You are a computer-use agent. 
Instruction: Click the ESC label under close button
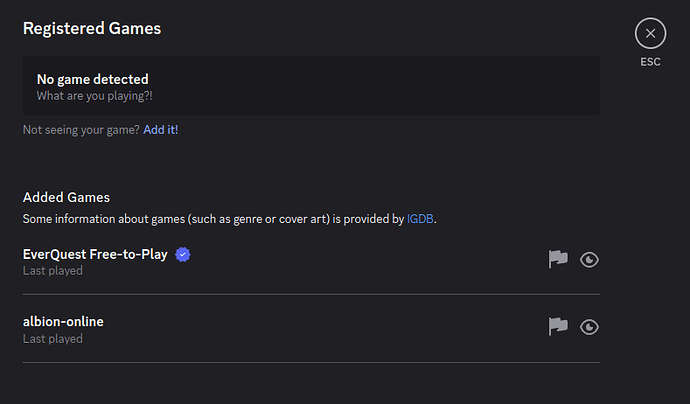click(650, 62)
